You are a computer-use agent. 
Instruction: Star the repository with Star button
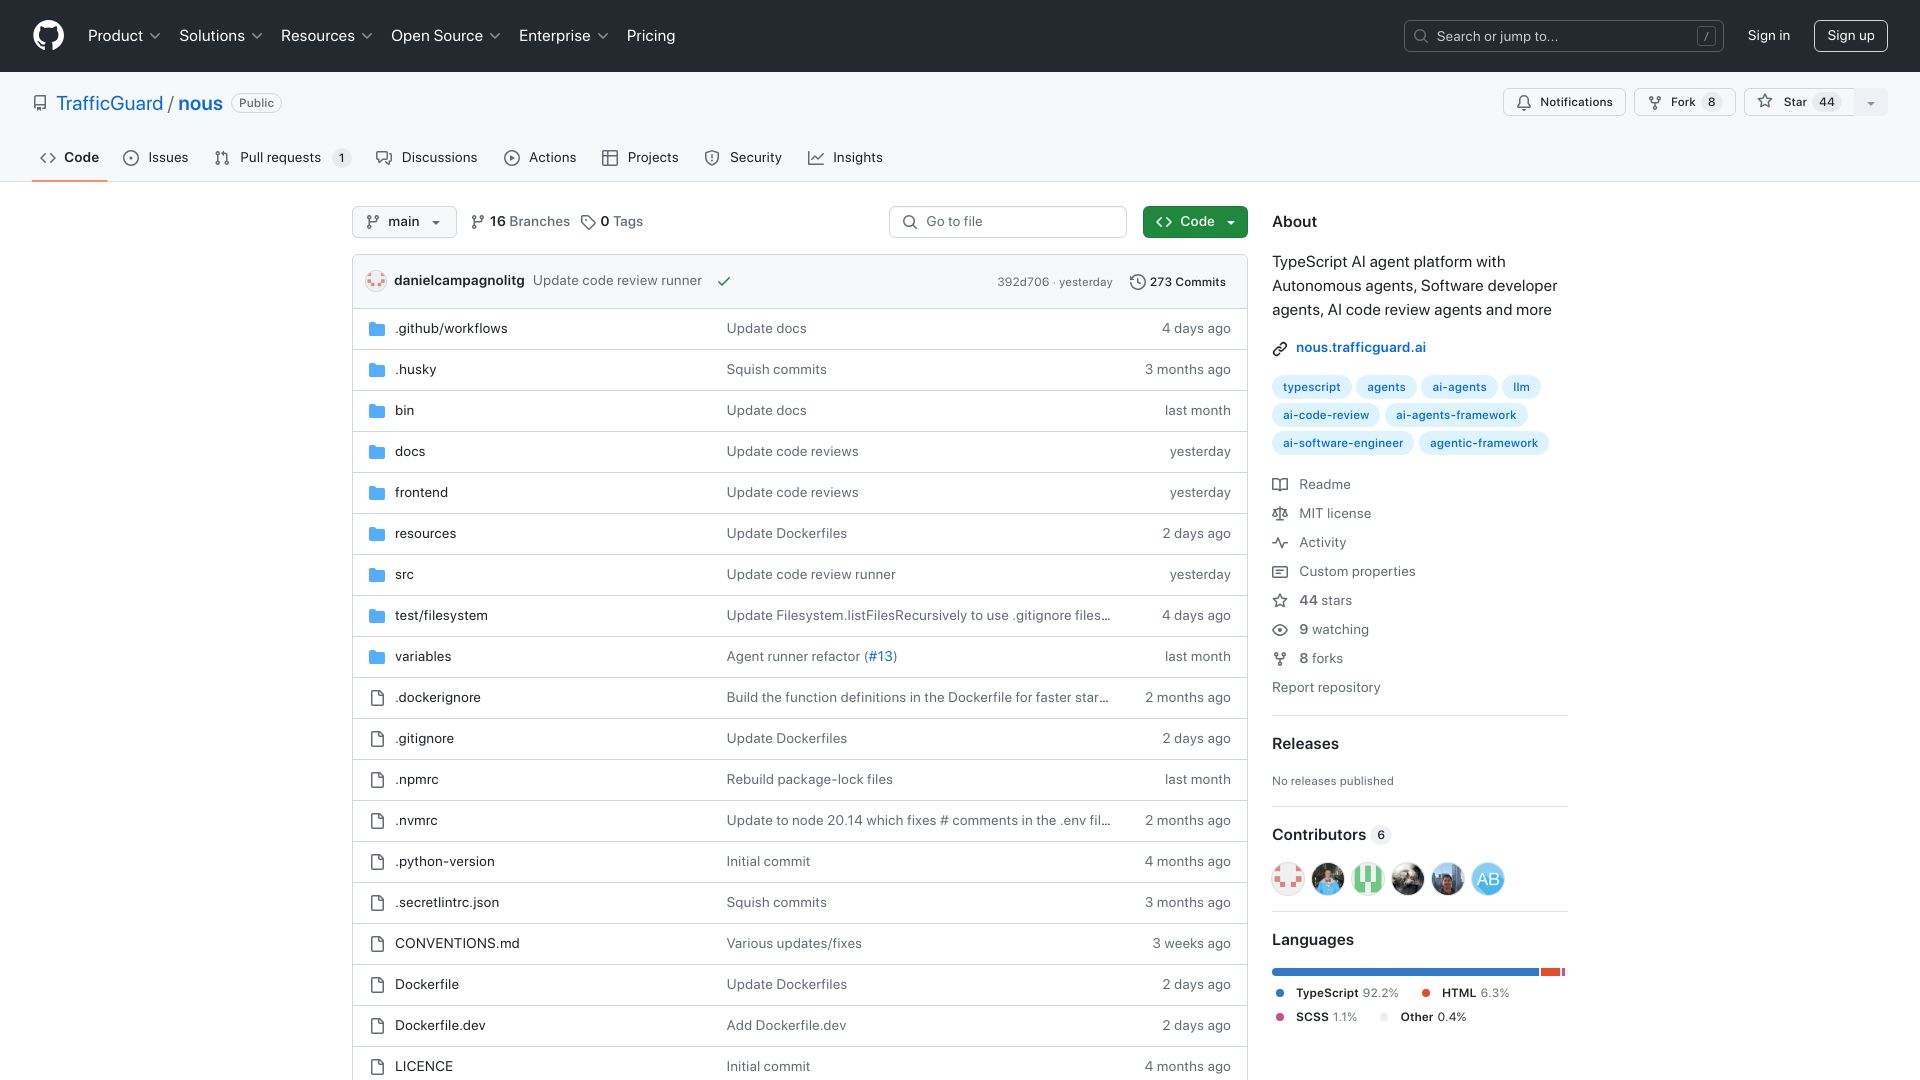pos(1799,102)
